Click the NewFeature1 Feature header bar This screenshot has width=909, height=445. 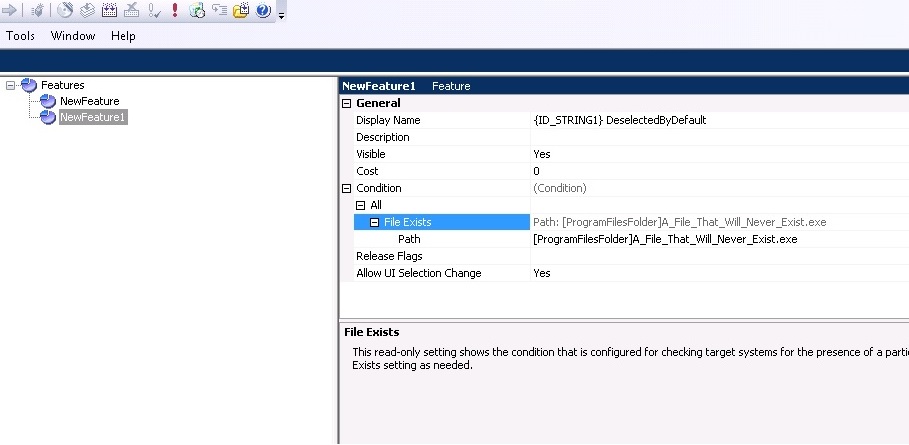coord(624,86)
